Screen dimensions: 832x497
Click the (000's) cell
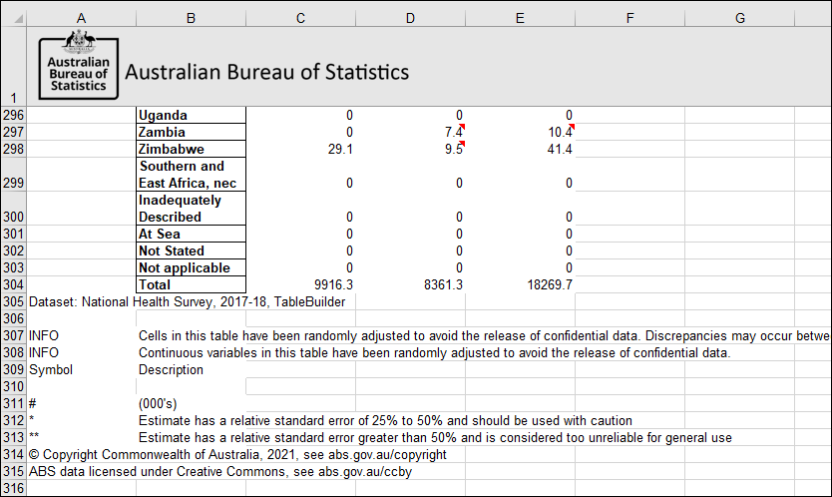click(191, 404)
